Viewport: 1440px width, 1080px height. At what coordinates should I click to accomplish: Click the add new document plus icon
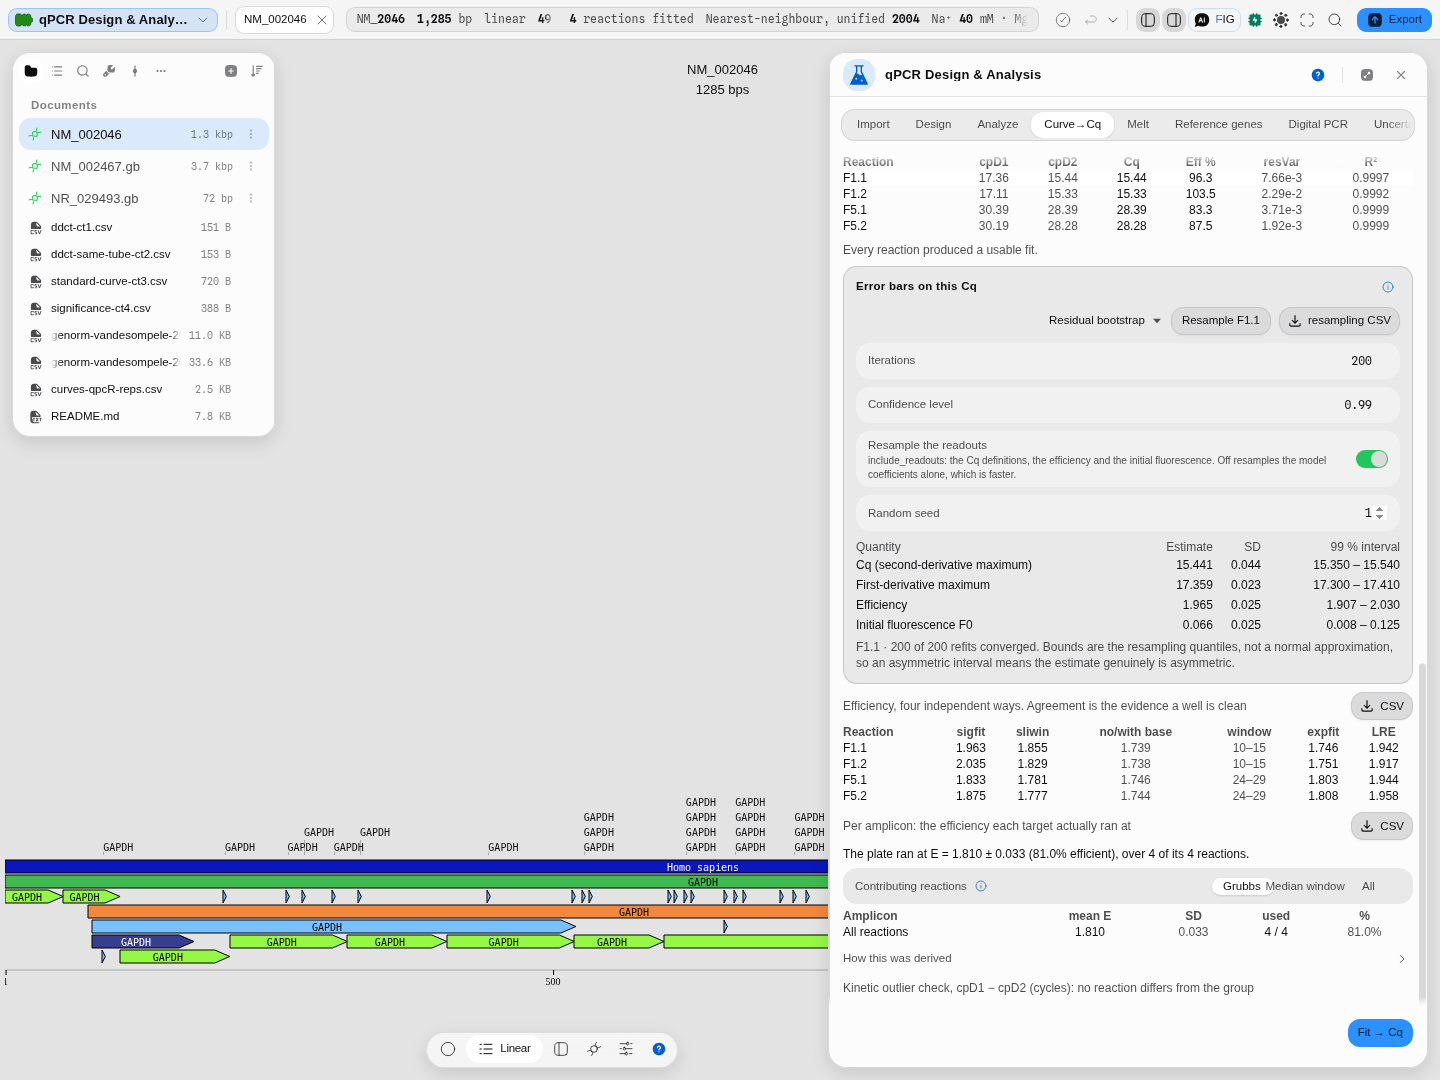click(231, 71)
